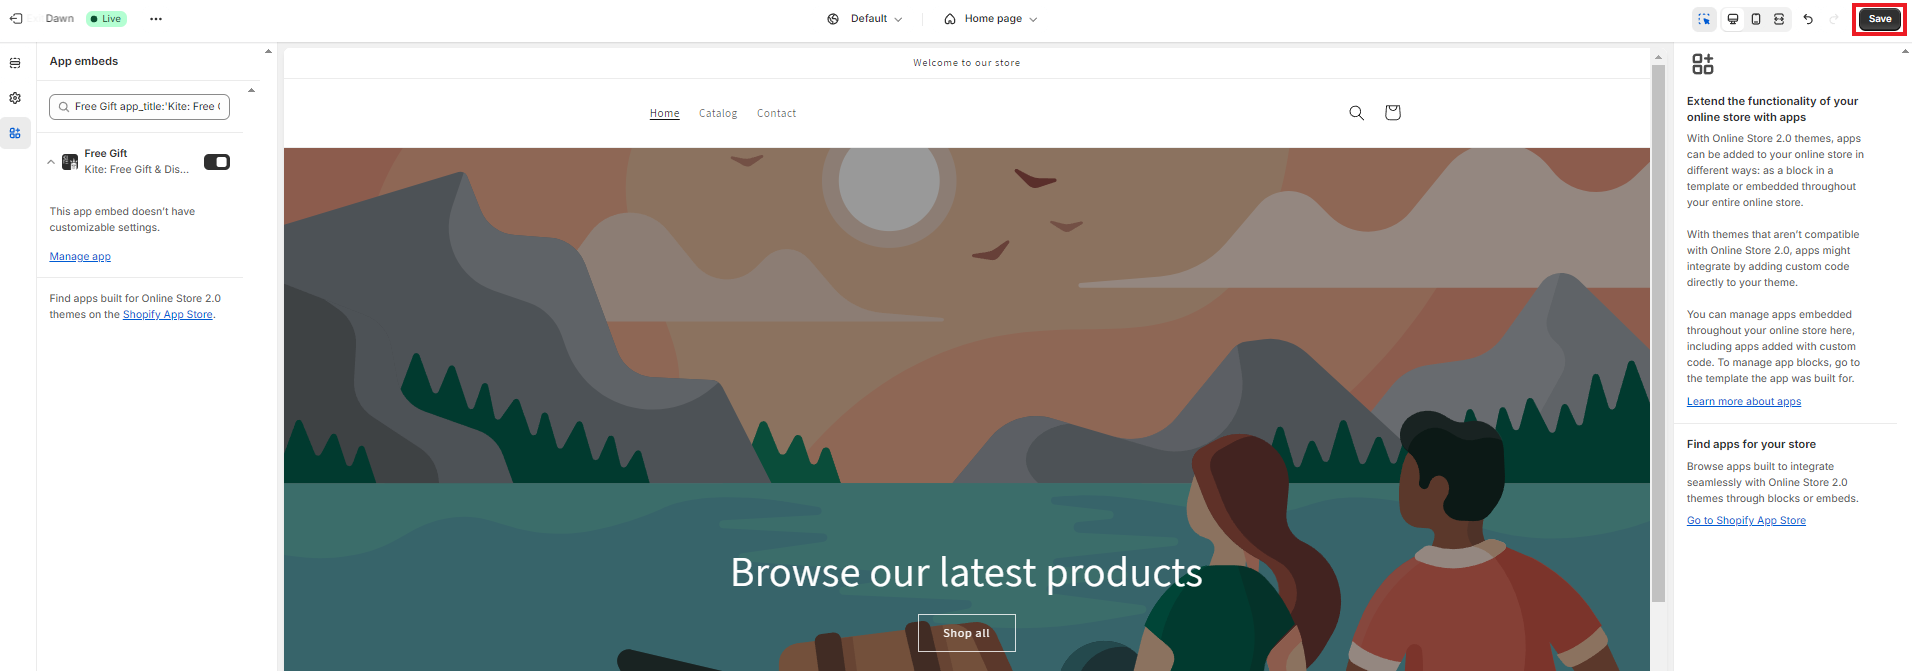
Task: Toggle the Free Gift app embed switch
Action: (x=217, y=162)
